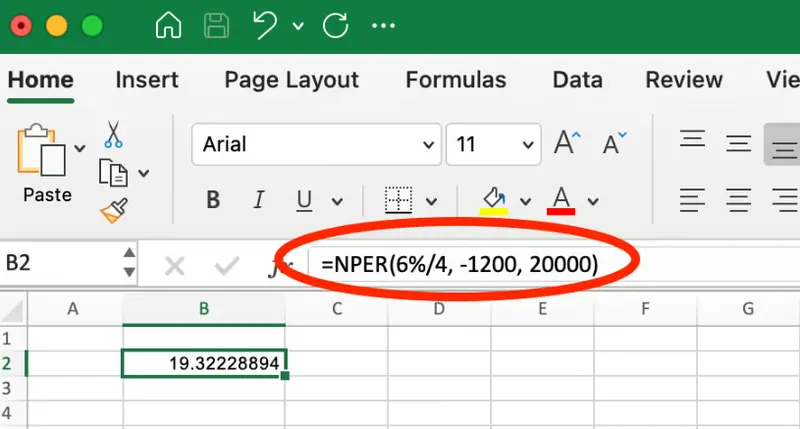Viewport: 800px width, 429px height.
Task: Toggle Bold formatting
Action: pyautogui.click(x=213, y=200)
